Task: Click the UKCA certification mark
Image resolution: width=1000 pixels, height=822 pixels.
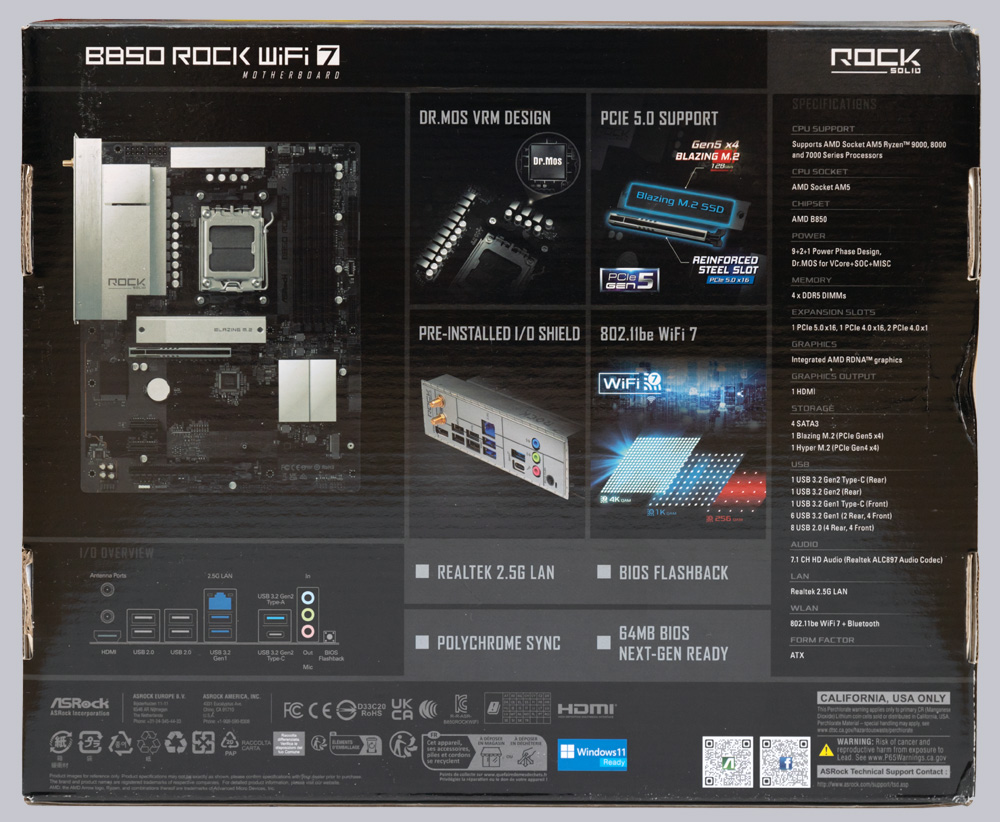Action: pyautogui.click(x=401, y=709)
